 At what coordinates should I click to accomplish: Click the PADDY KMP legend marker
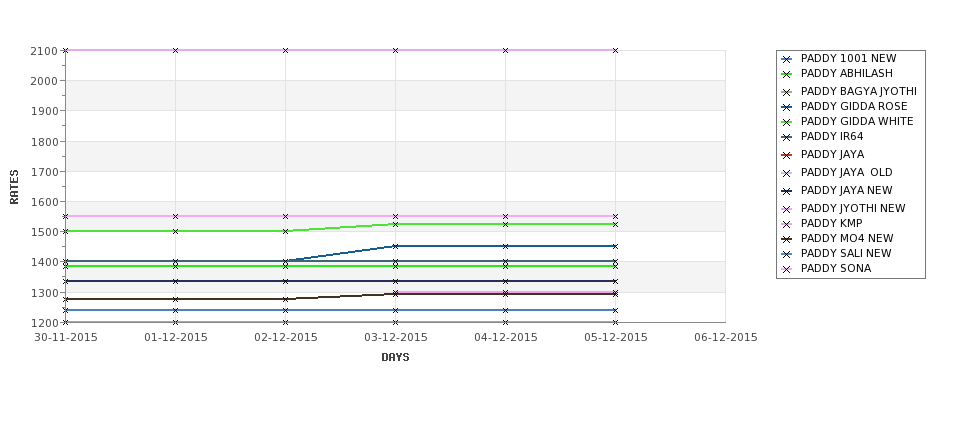[x=787, y=224]
